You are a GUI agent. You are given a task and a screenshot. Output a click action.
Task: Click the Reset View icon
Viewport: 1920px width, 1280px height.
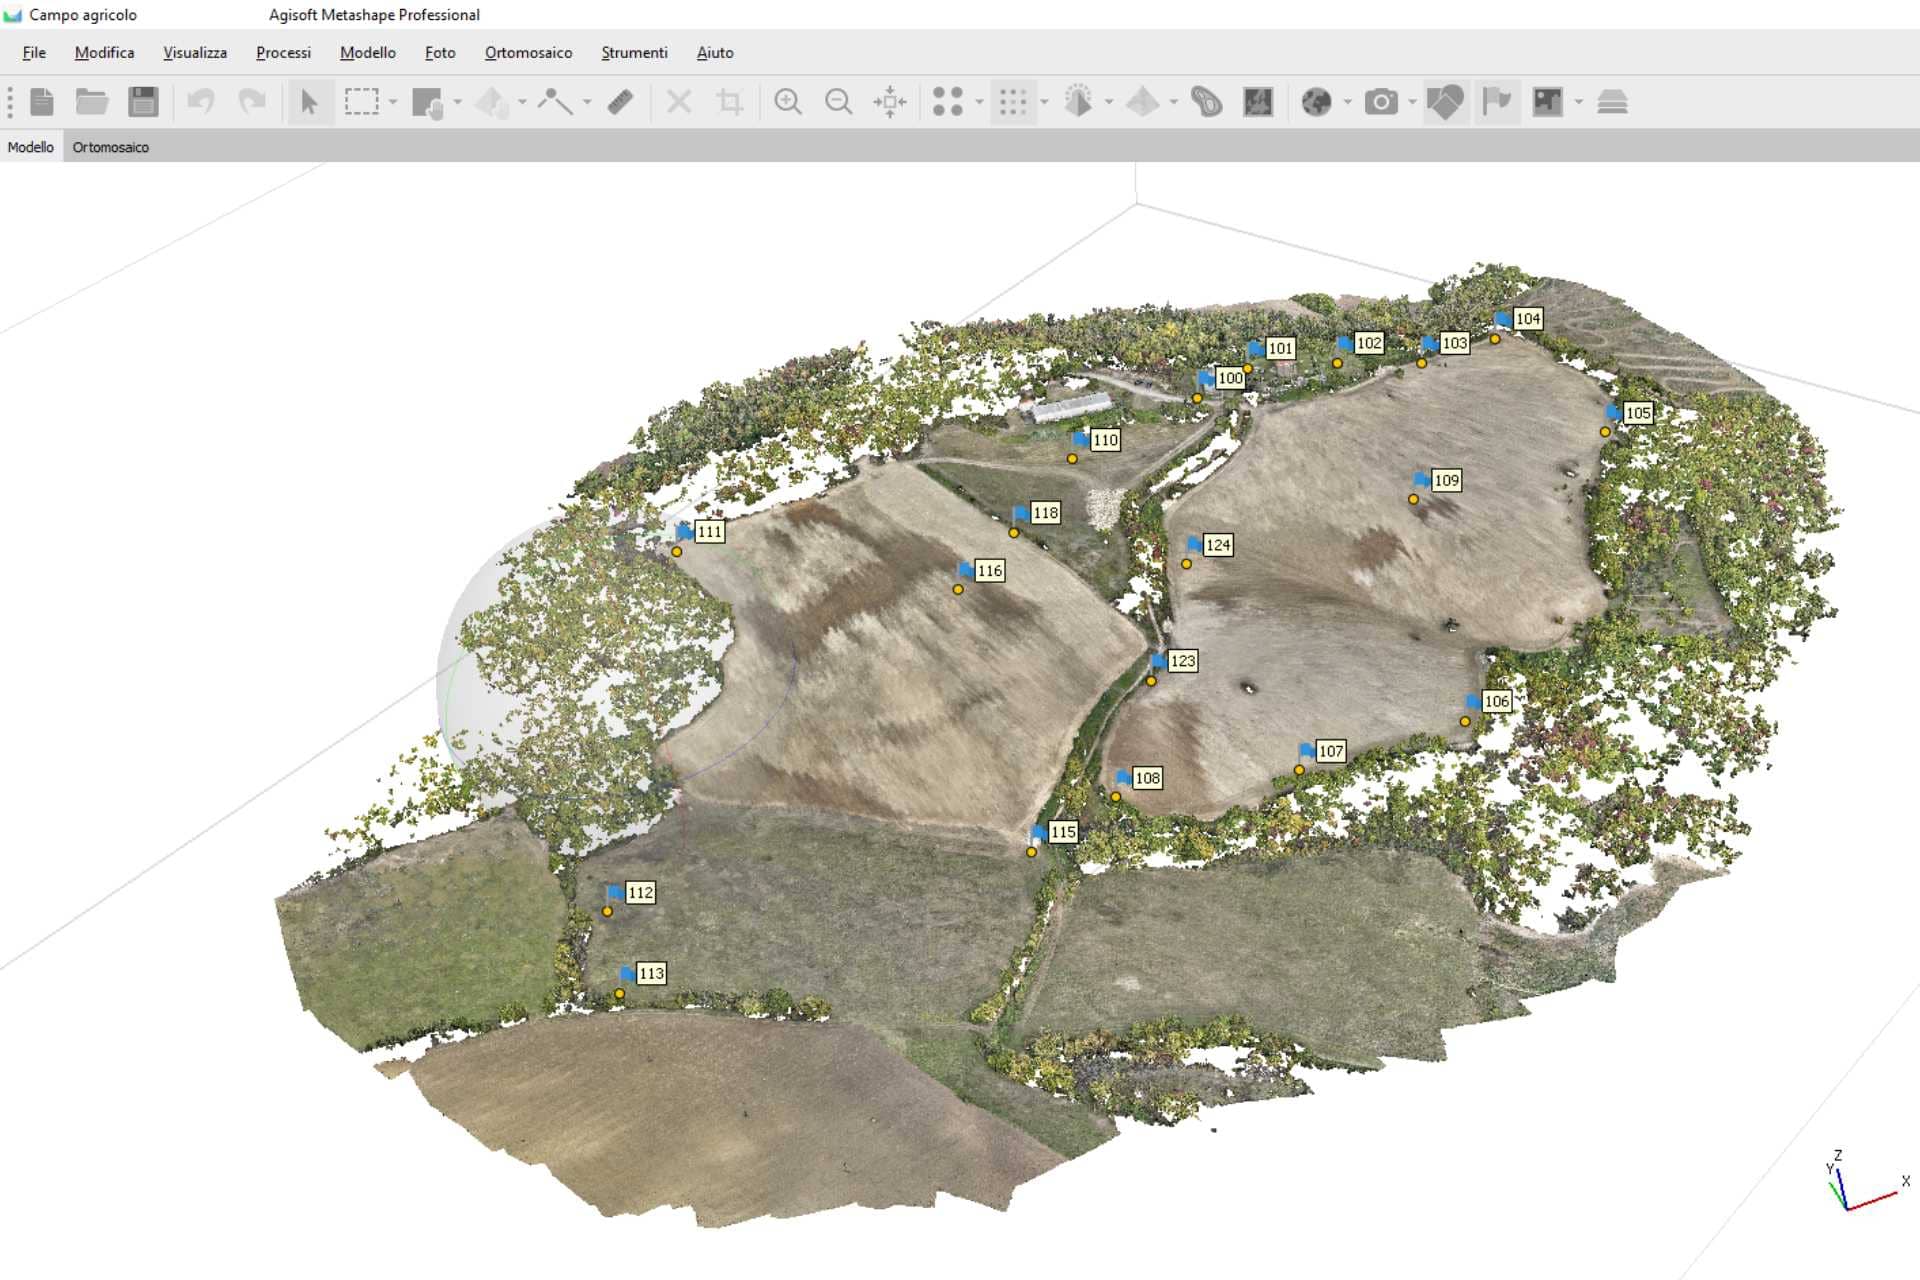tap(889, 102)
